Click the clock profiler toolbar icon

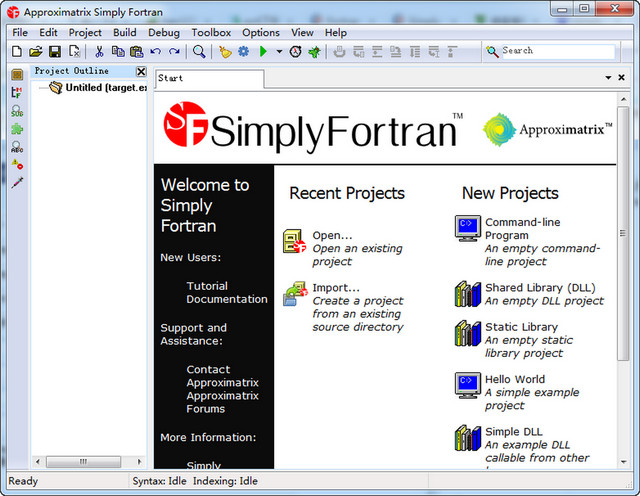point(296,51)
